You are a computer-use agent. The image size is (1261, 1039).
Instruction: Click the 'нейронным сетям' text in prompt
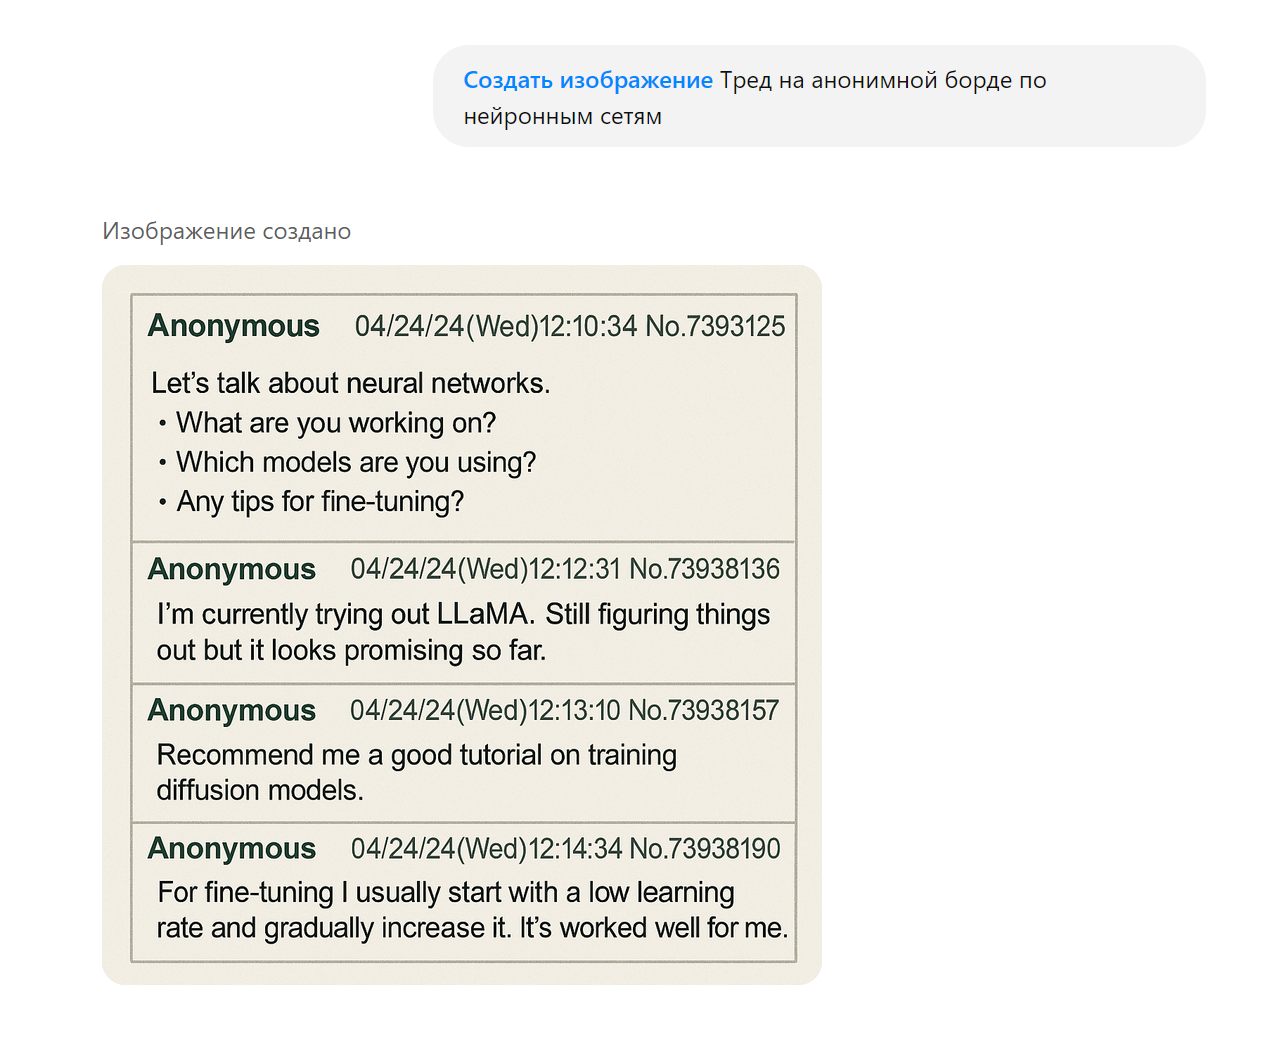(x=563, y=116)
